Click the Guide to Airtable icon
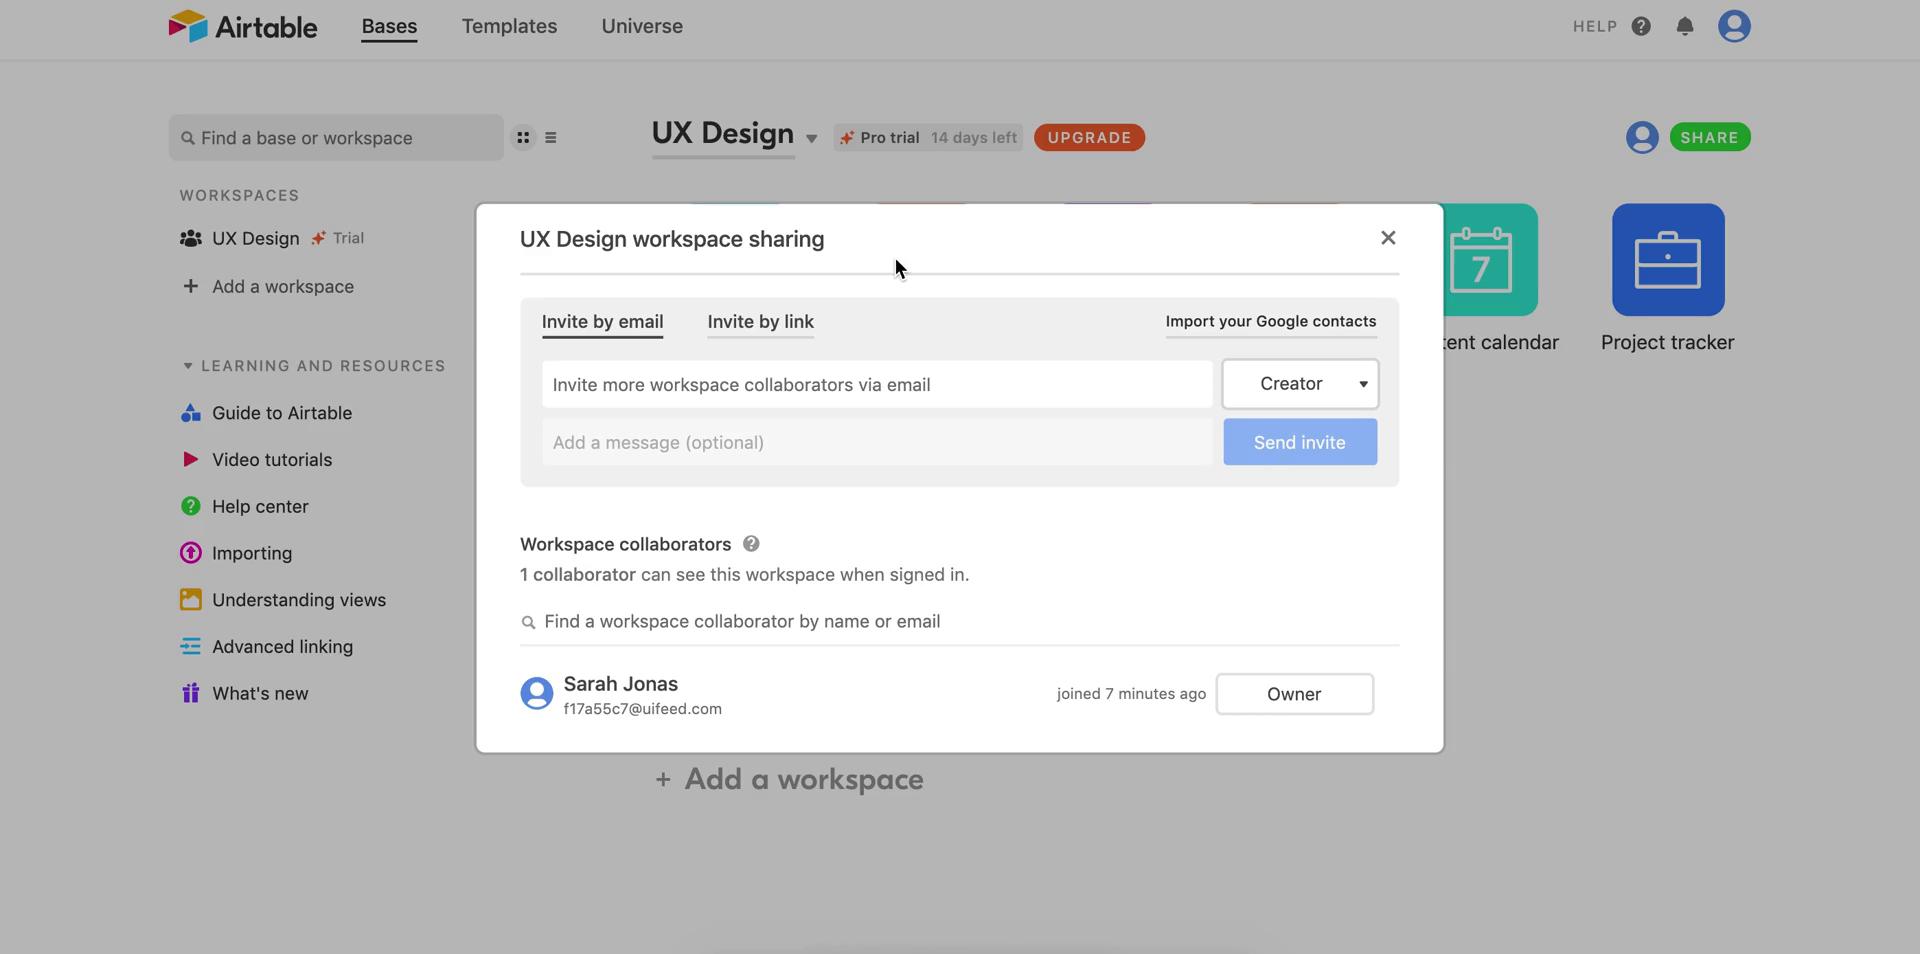 click(190, 413)
